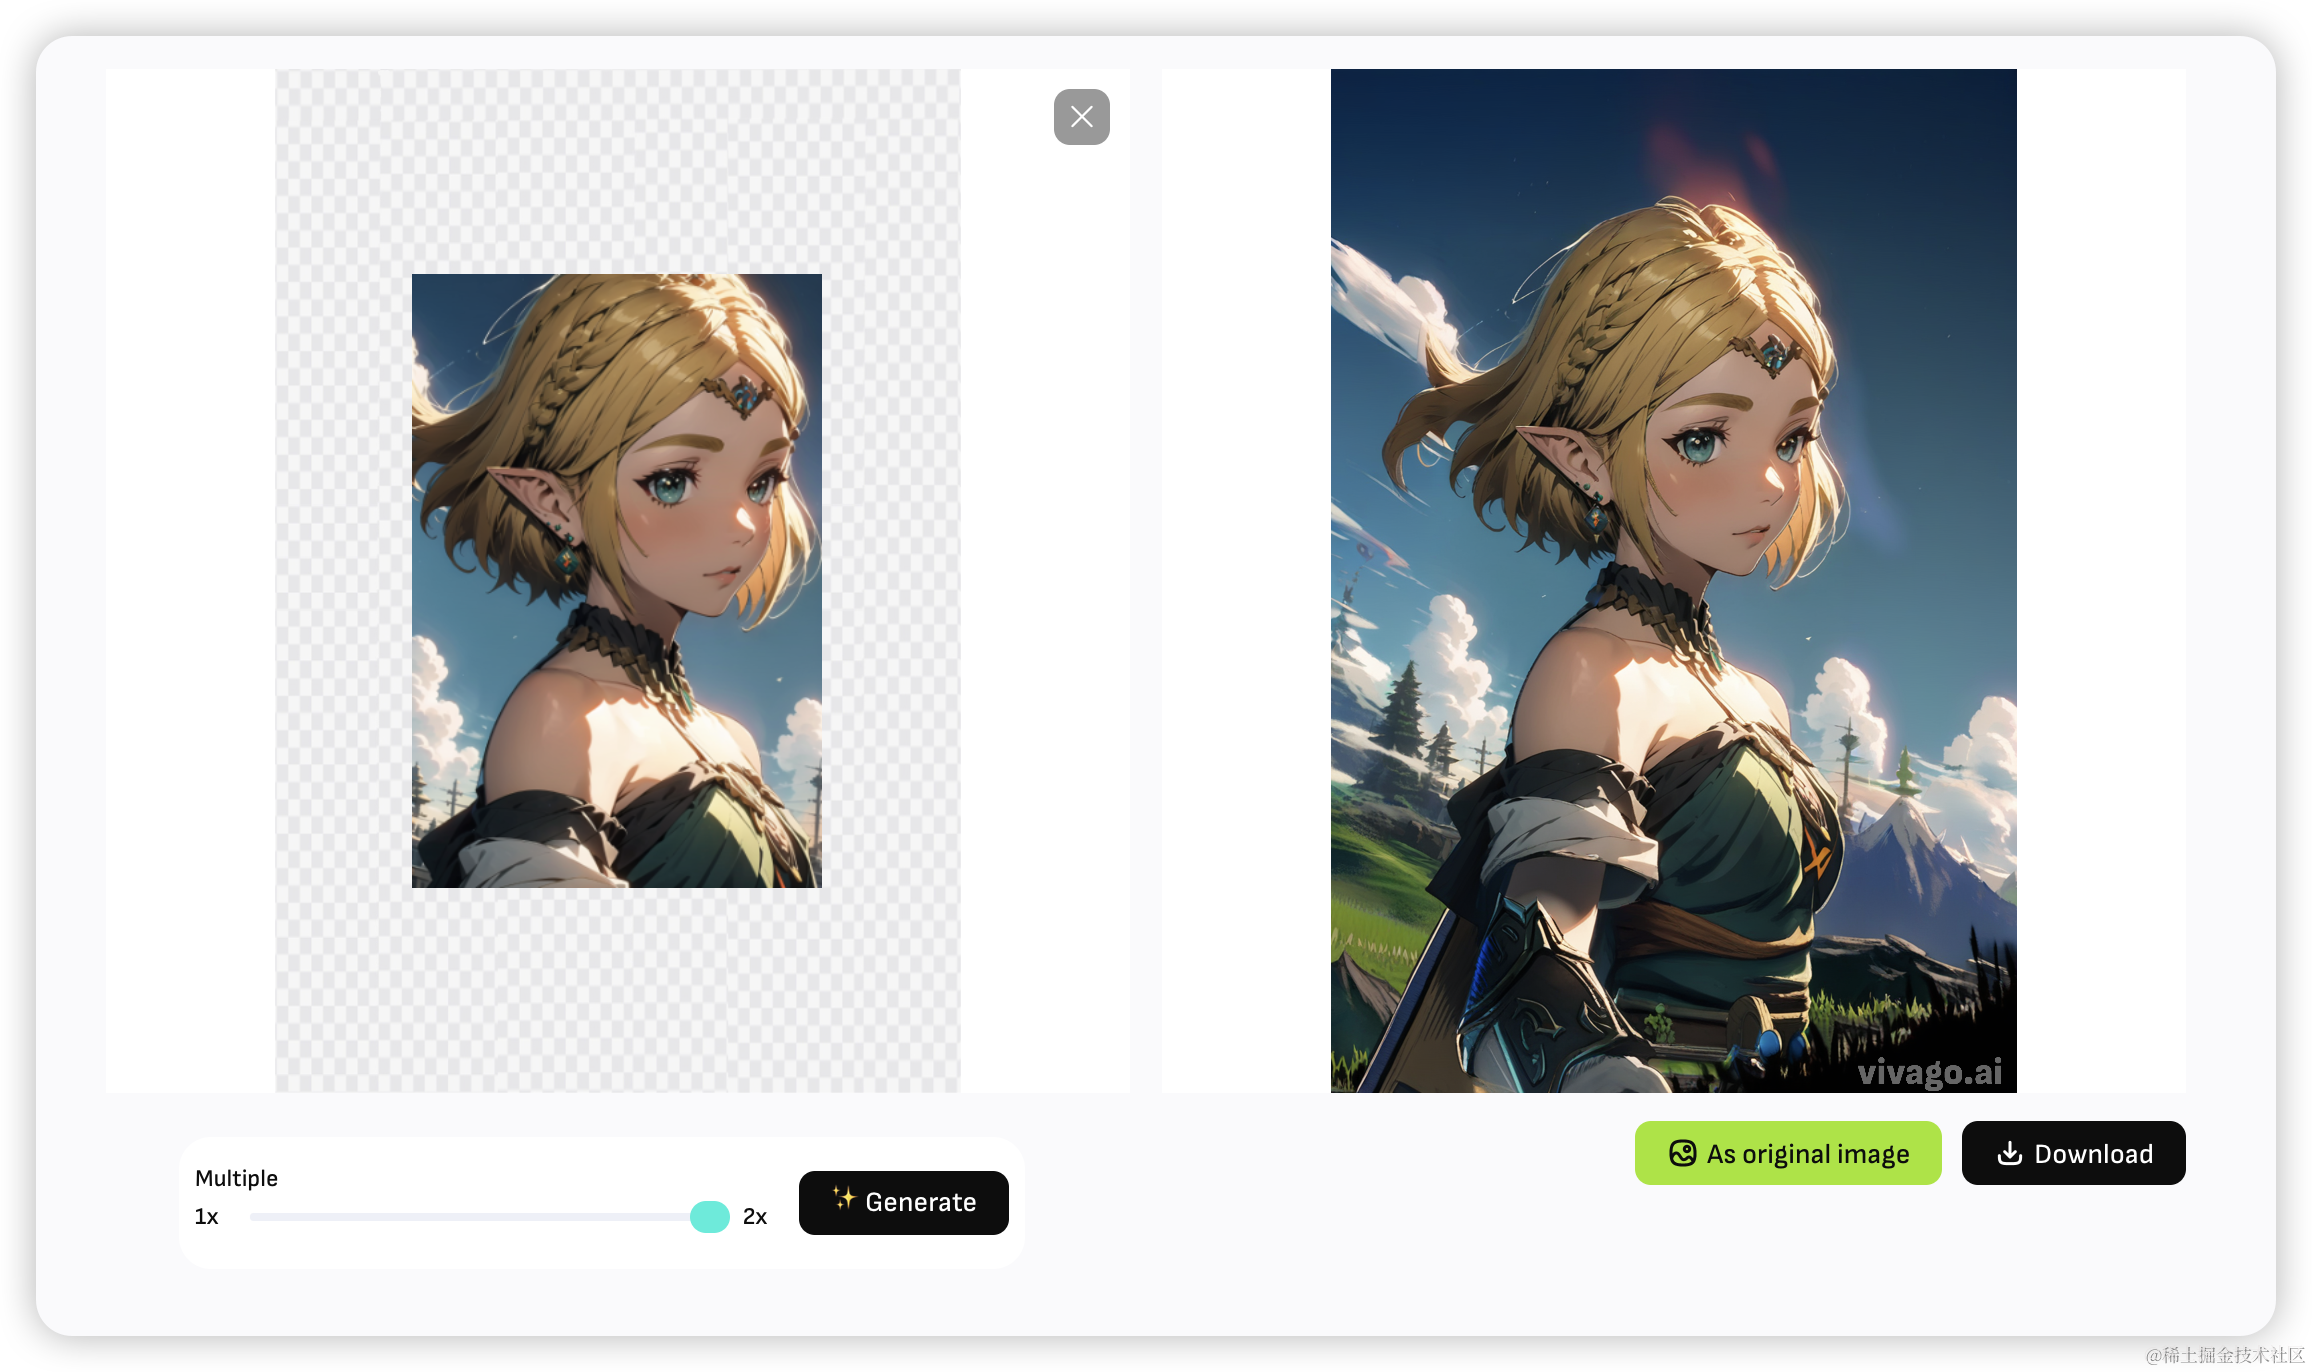Click the 1x end label of the slider
Viewport: 2312px width, 1372px height.
[x=207, y=1217]
